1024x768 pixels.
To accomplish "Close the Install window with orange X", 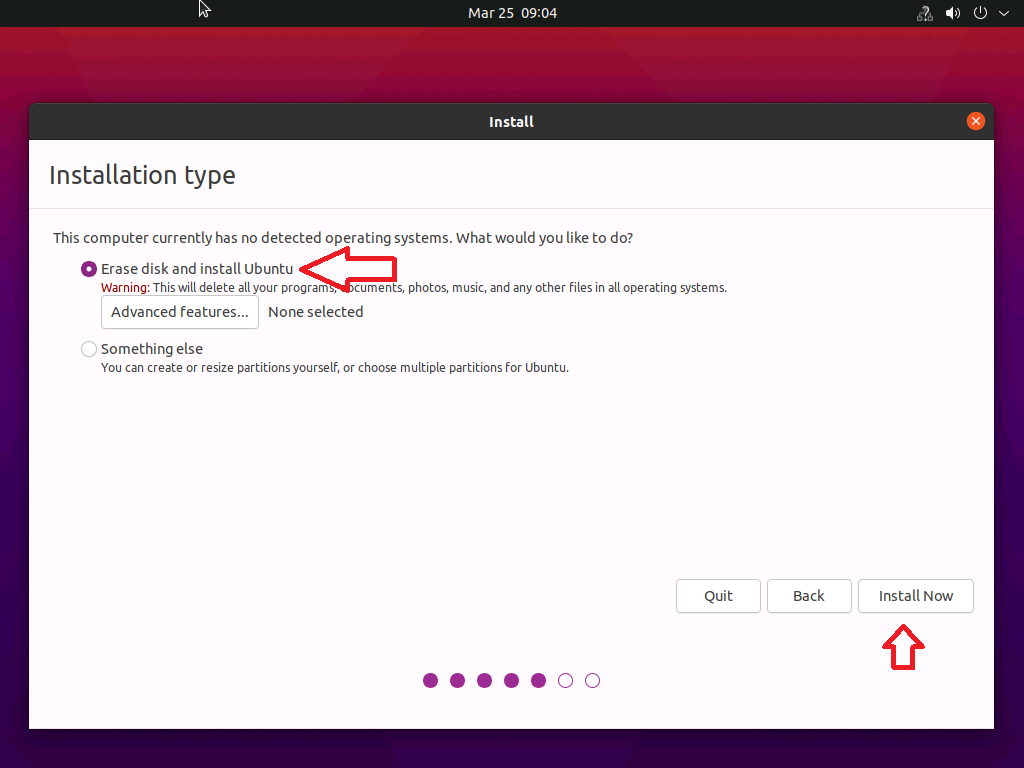I will point(976,121).
